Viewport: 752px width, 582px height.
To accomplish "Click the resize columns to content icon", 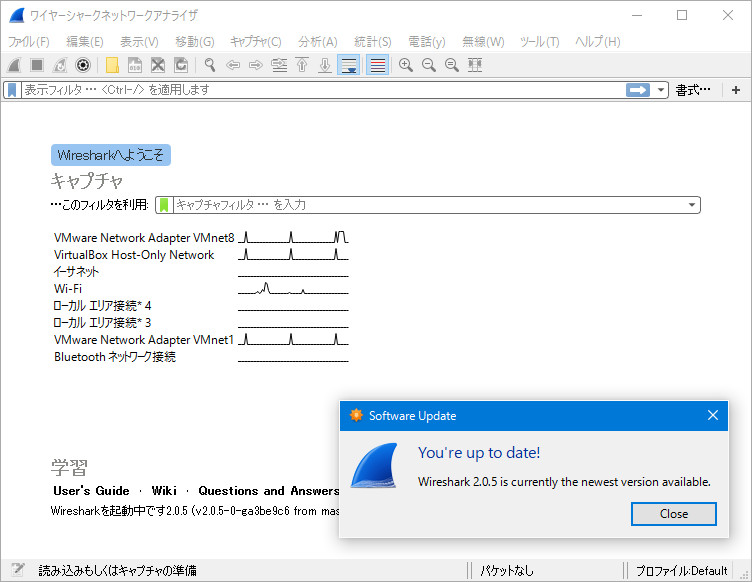I will tap(475, 65).
